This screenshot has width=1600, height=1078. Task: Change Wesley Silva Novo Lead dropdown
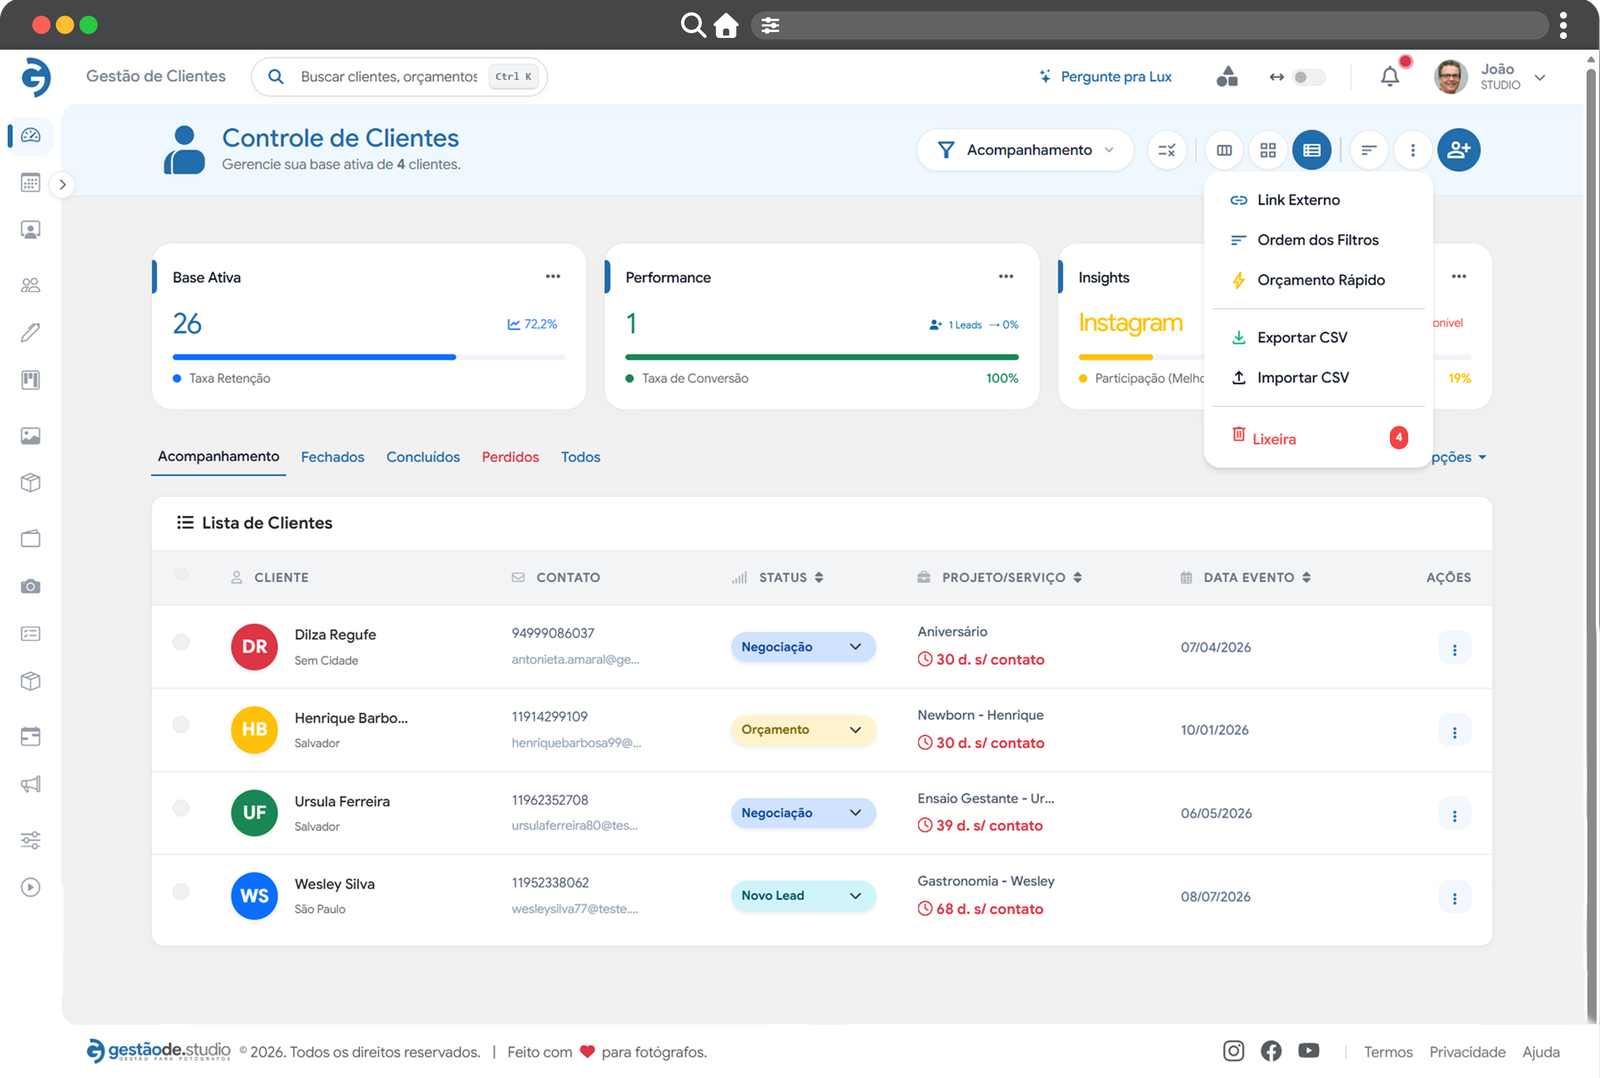pyautogui.click(x=803, y=896)
